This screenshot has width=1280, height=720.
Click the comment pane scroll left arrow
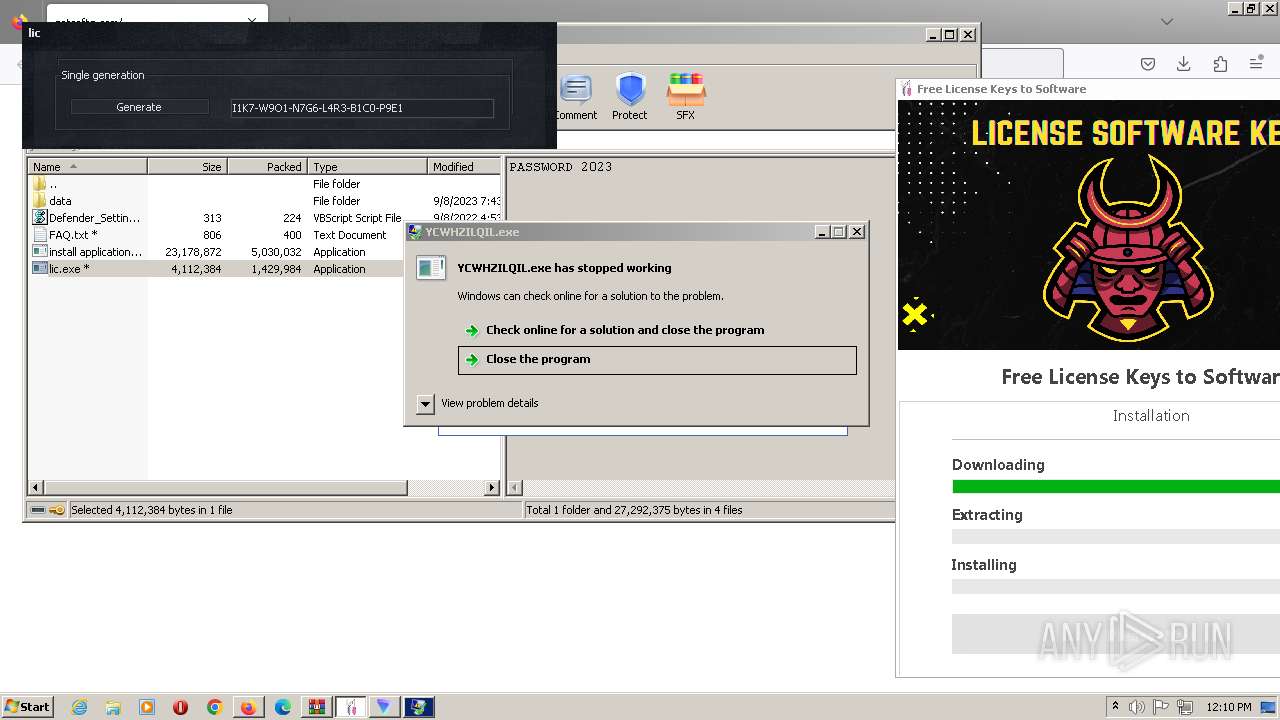pos(515,488)
